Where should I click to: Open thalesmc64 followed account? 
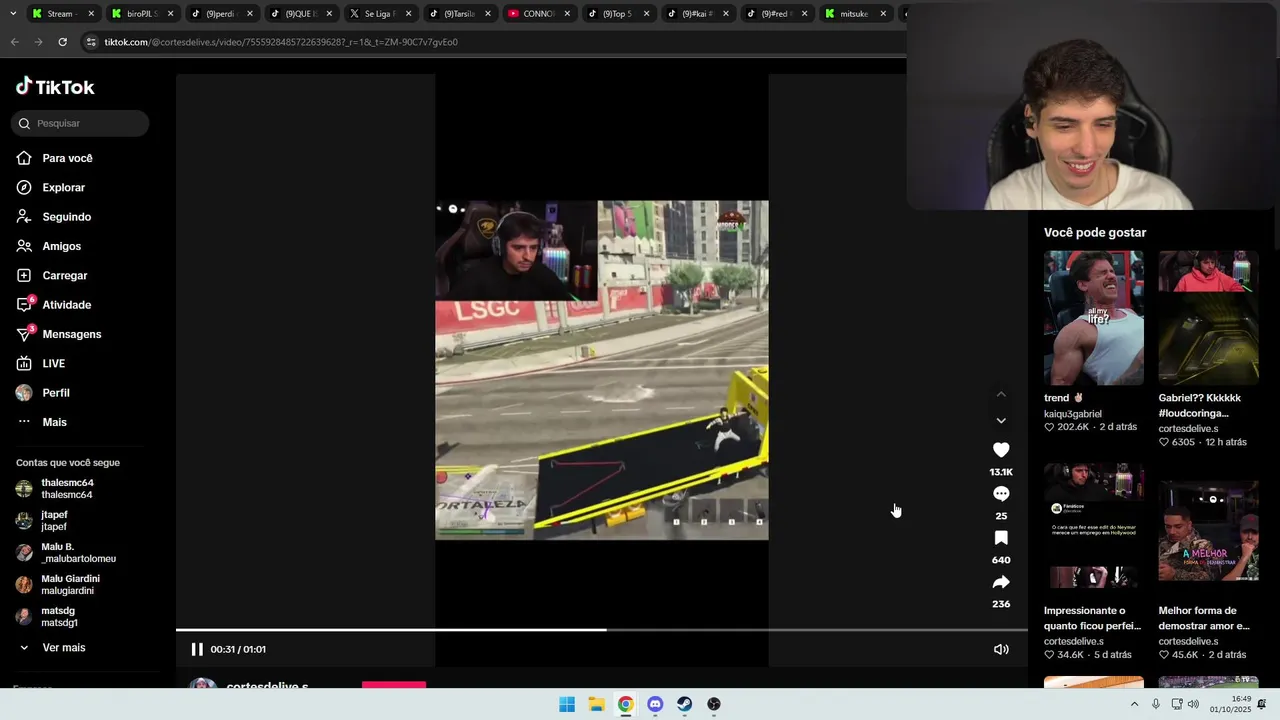67,489
